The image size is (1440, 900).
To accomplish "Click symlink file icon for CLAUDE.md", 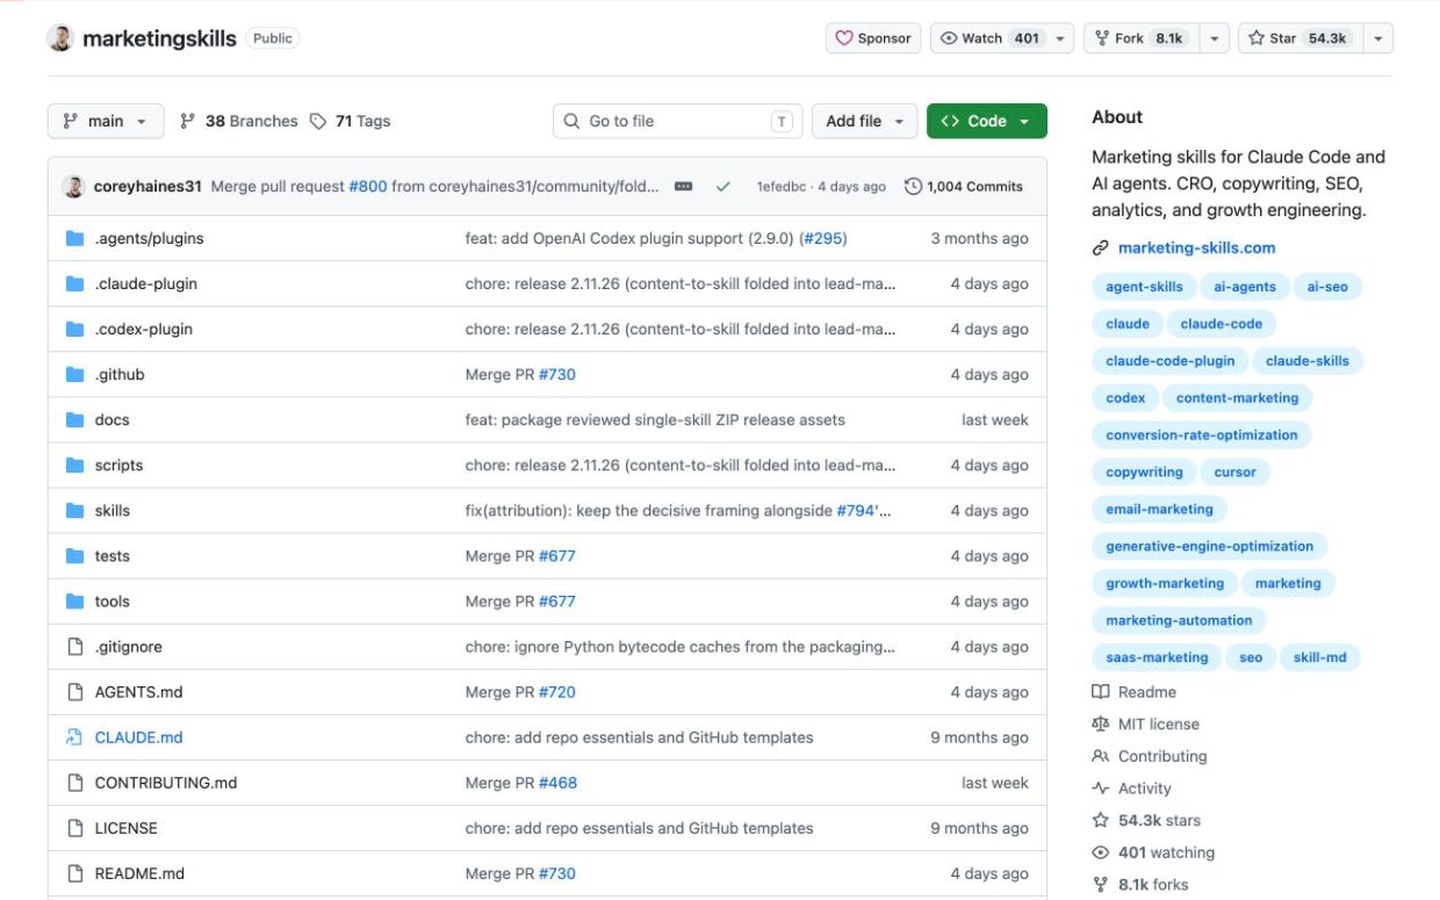I will (74, 737).
